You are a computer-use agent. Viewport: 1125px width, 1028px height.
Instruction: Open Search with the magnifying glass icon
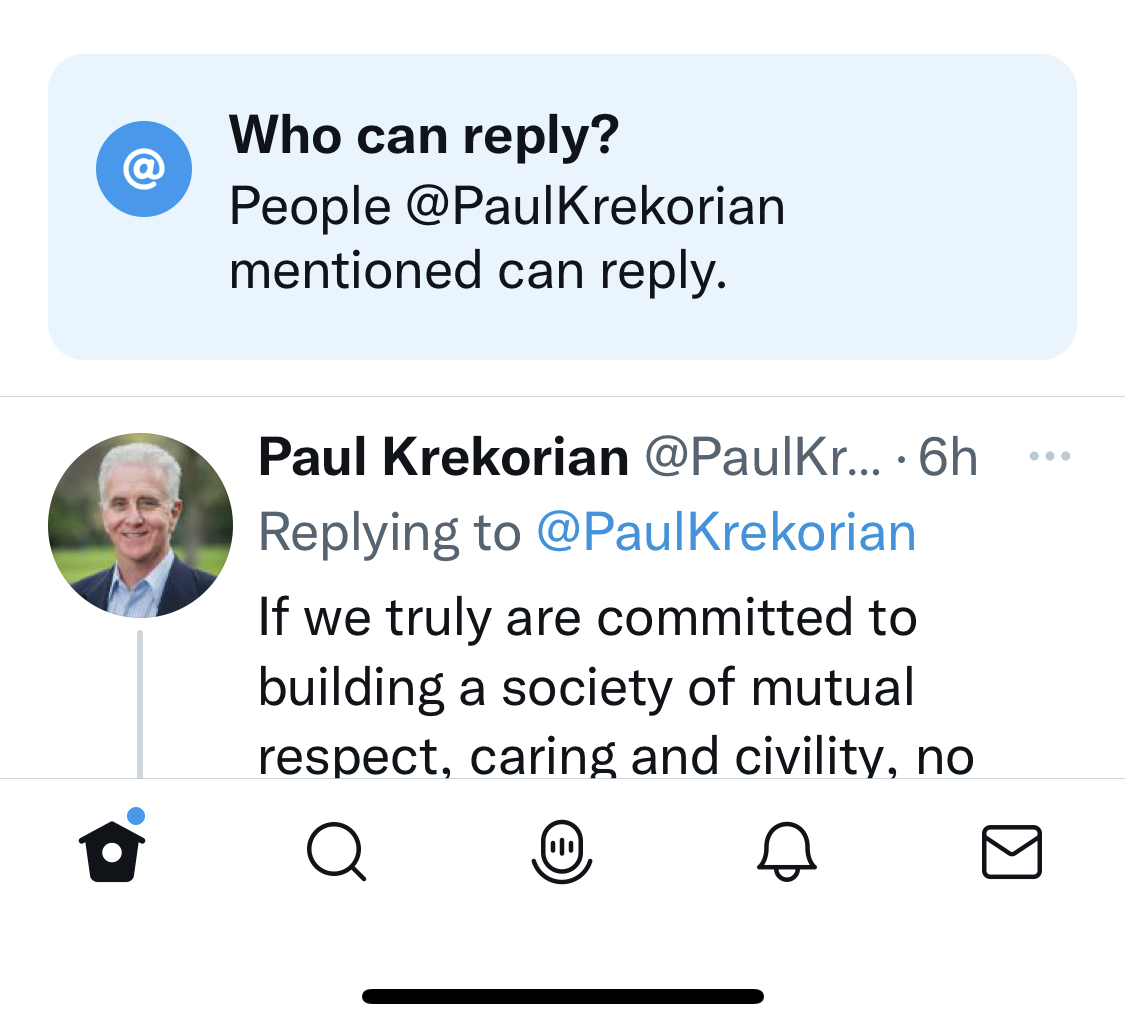tap(336, 853)
